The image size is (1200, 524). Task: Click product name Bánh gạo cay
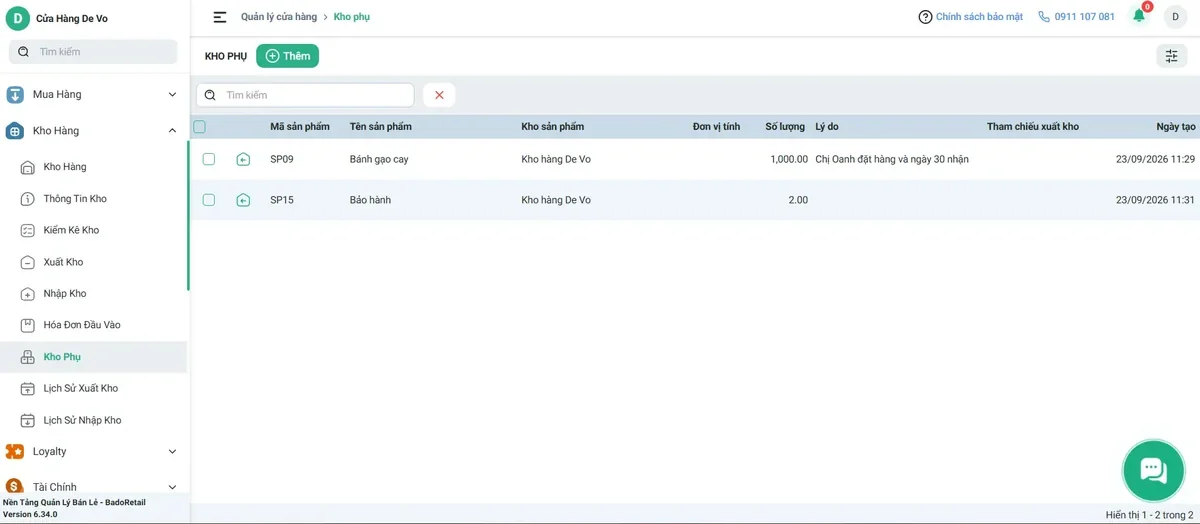[x=379, y=159]
